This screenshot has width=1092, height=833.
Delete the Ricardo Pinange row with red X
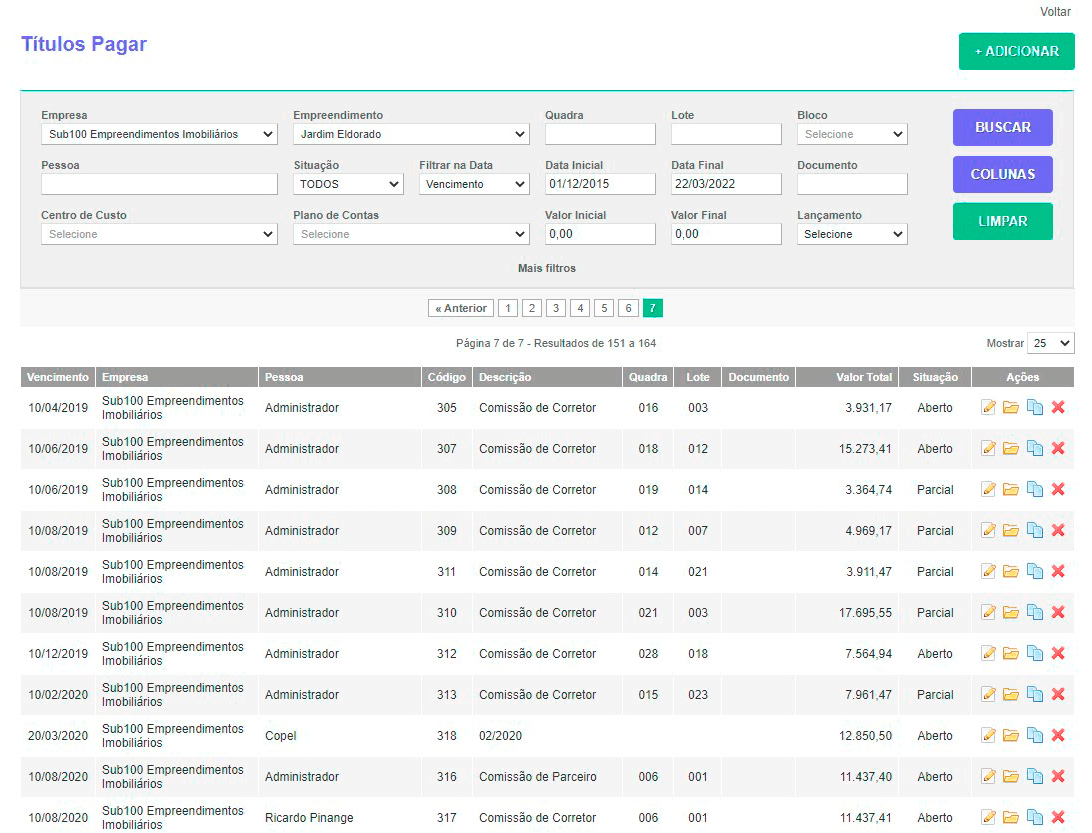(x=1058, y=818)
